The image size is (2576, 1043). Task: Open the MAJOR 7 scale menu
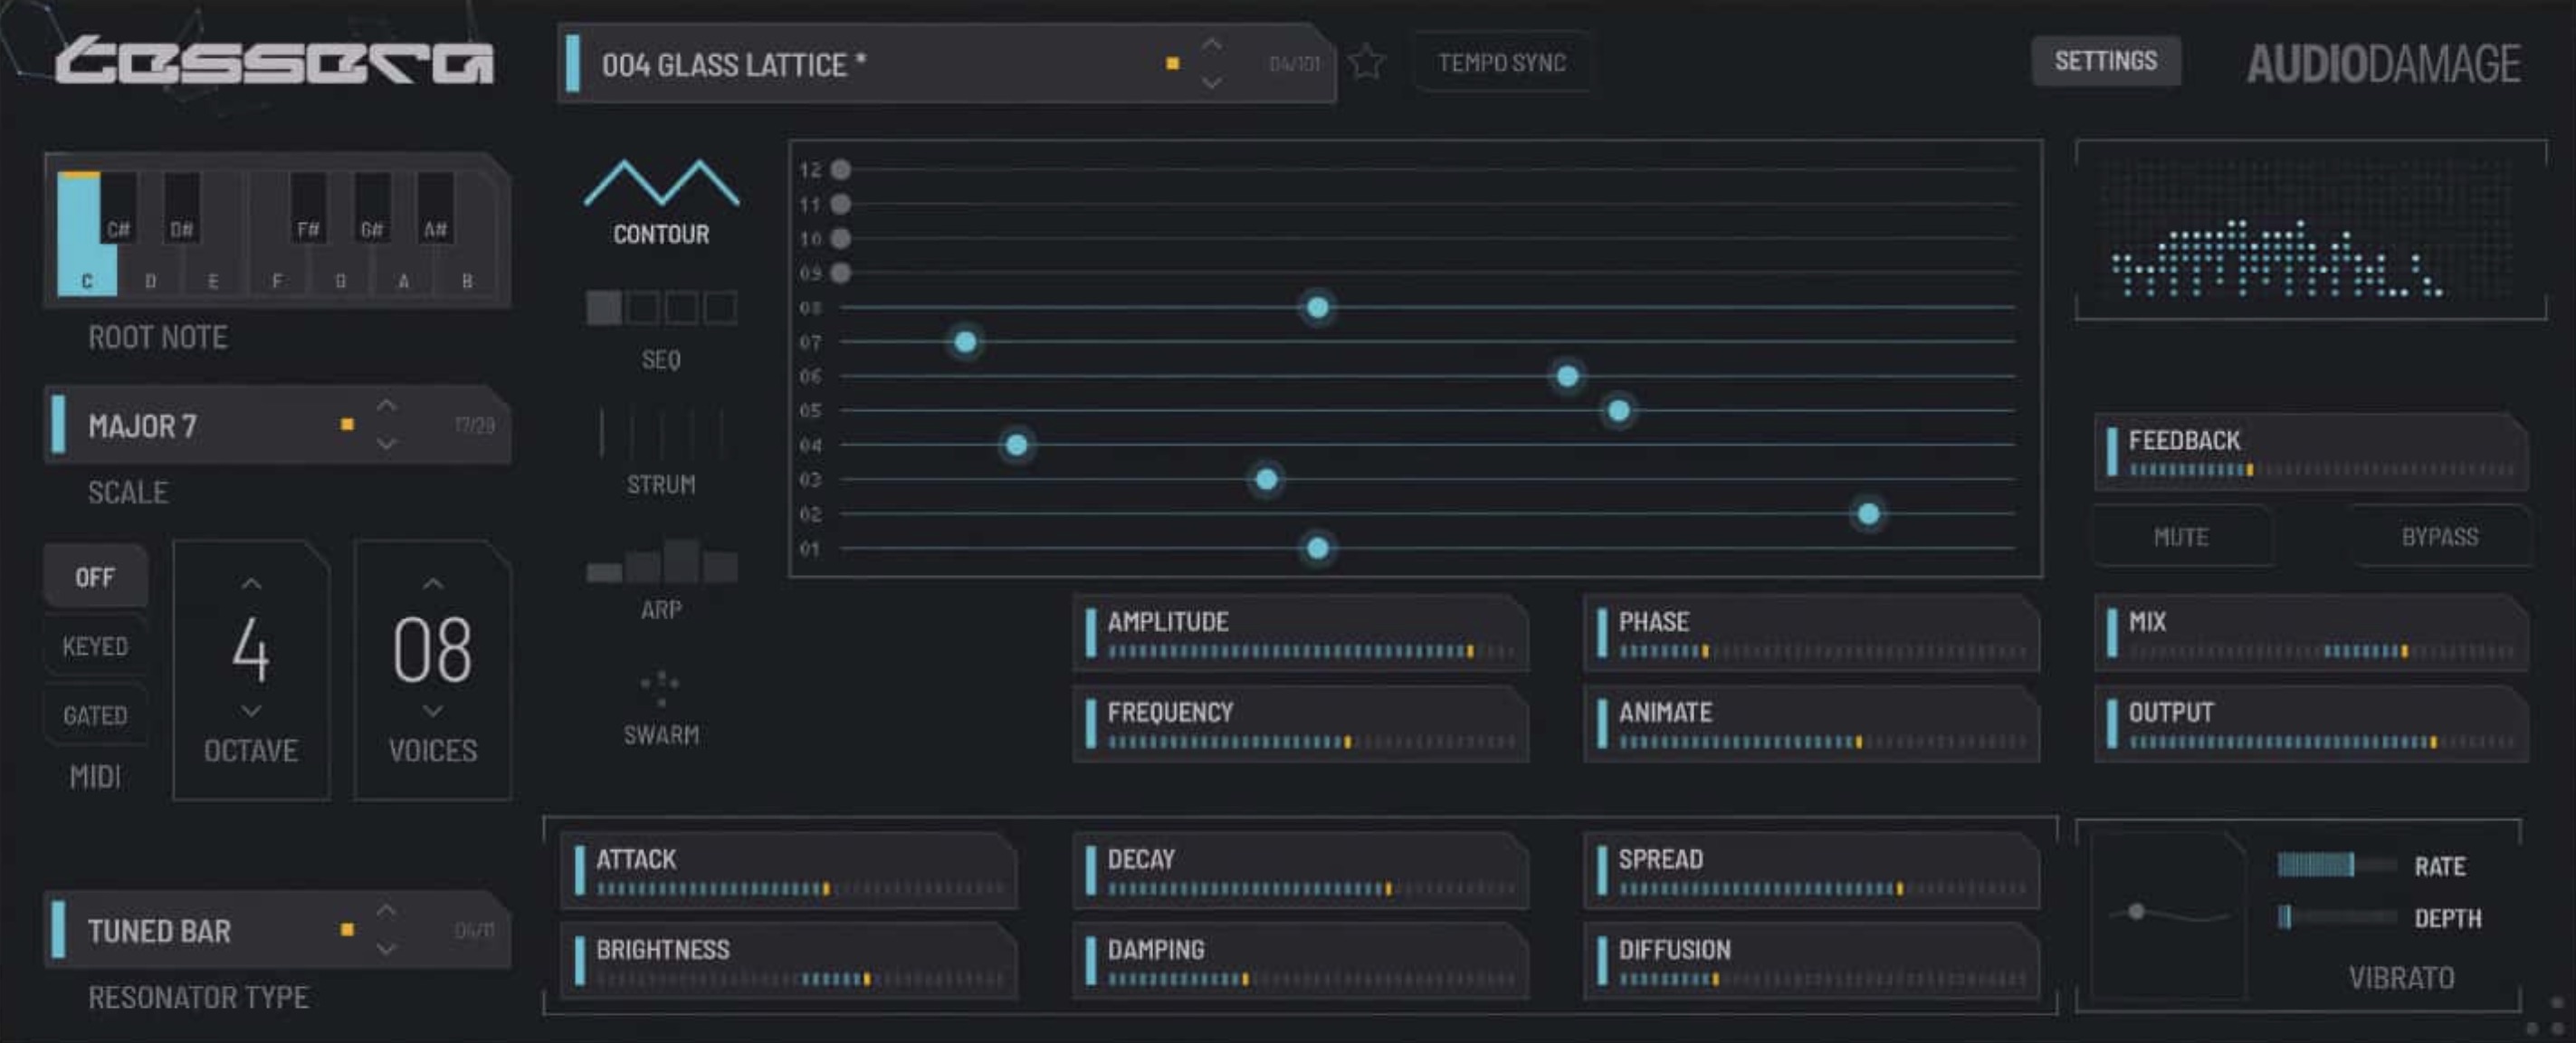(277, 424)
